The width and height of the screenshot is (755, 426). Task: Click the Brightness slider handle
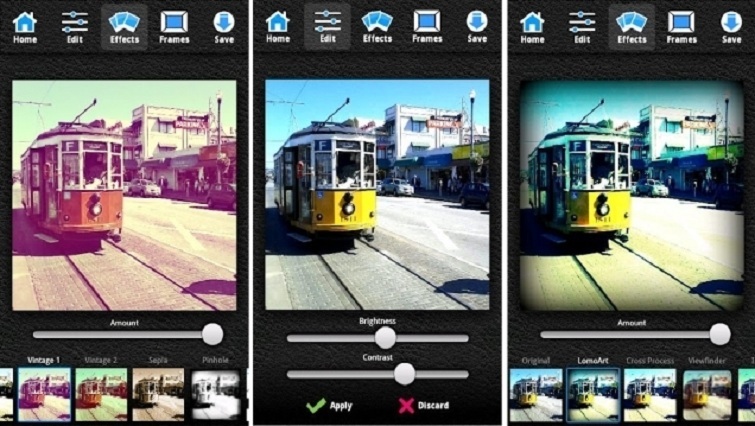(385, 338)
